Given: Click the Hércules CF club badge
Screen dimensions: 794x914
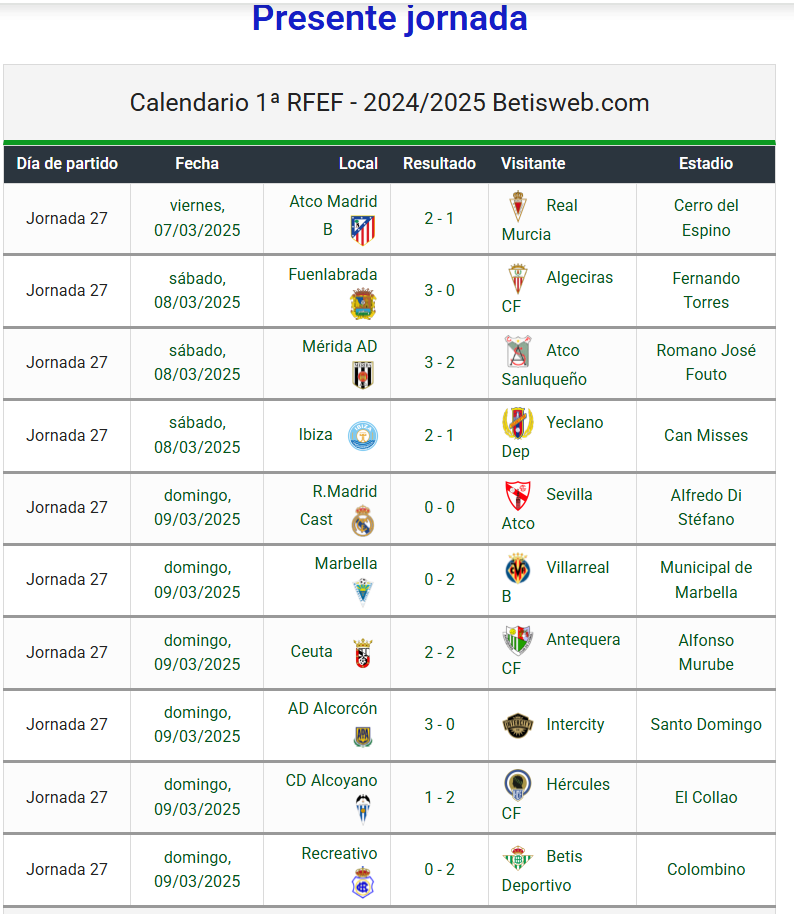Looking at the screenshot, I should [x=517, y=785].
